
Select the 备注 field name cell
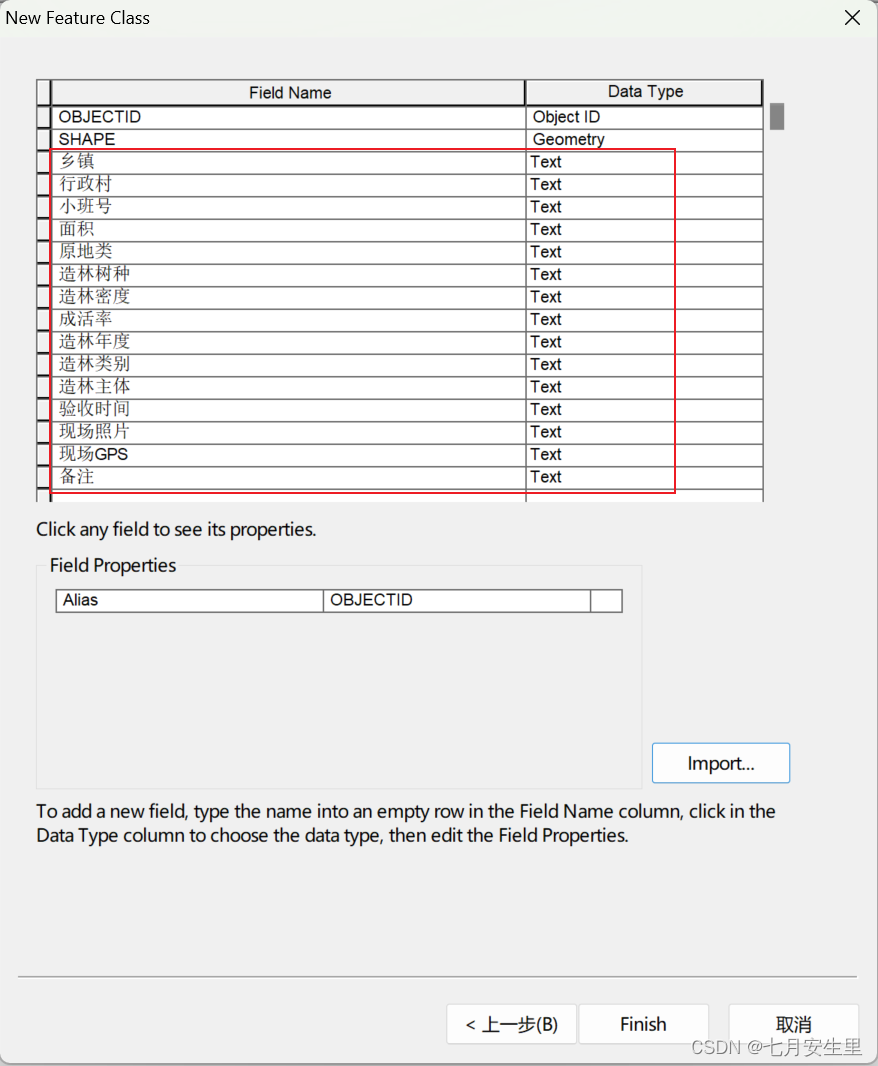[x=288, y=476]
